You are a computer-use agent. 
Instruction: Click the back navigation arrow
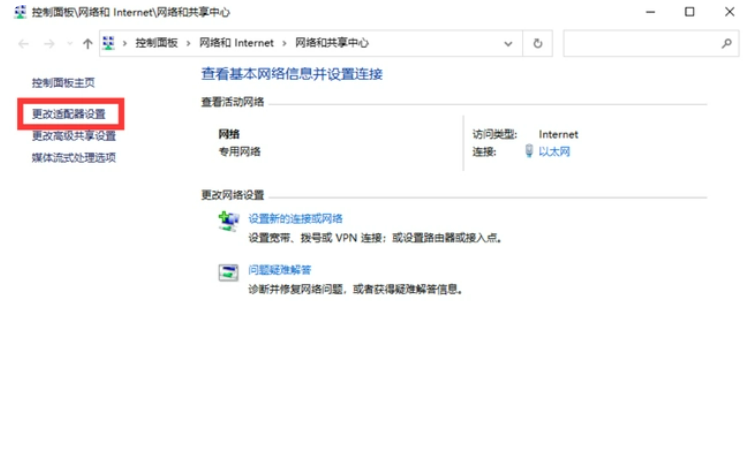[23, 44]
